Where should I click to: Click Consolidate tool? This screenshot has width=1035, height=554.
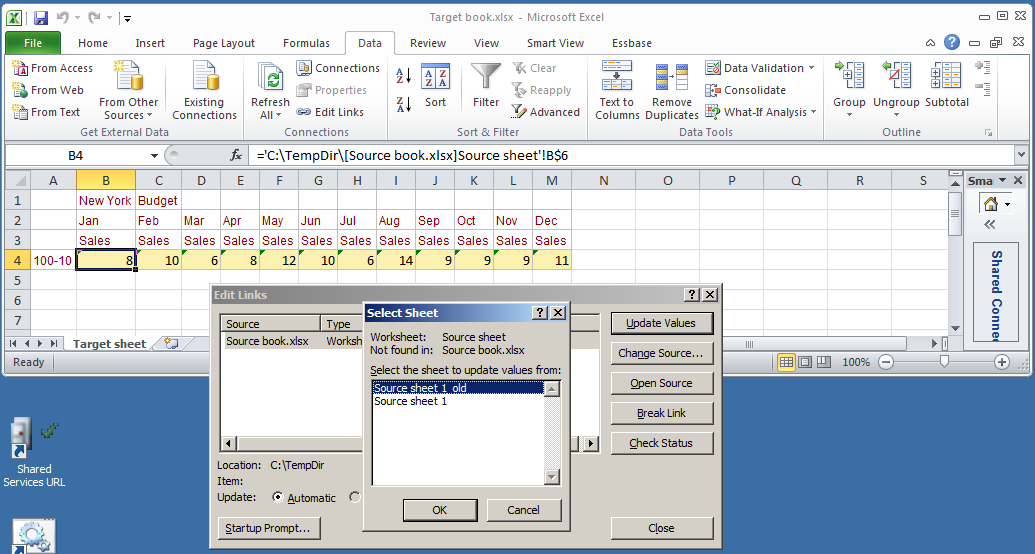tap(746, 90)
